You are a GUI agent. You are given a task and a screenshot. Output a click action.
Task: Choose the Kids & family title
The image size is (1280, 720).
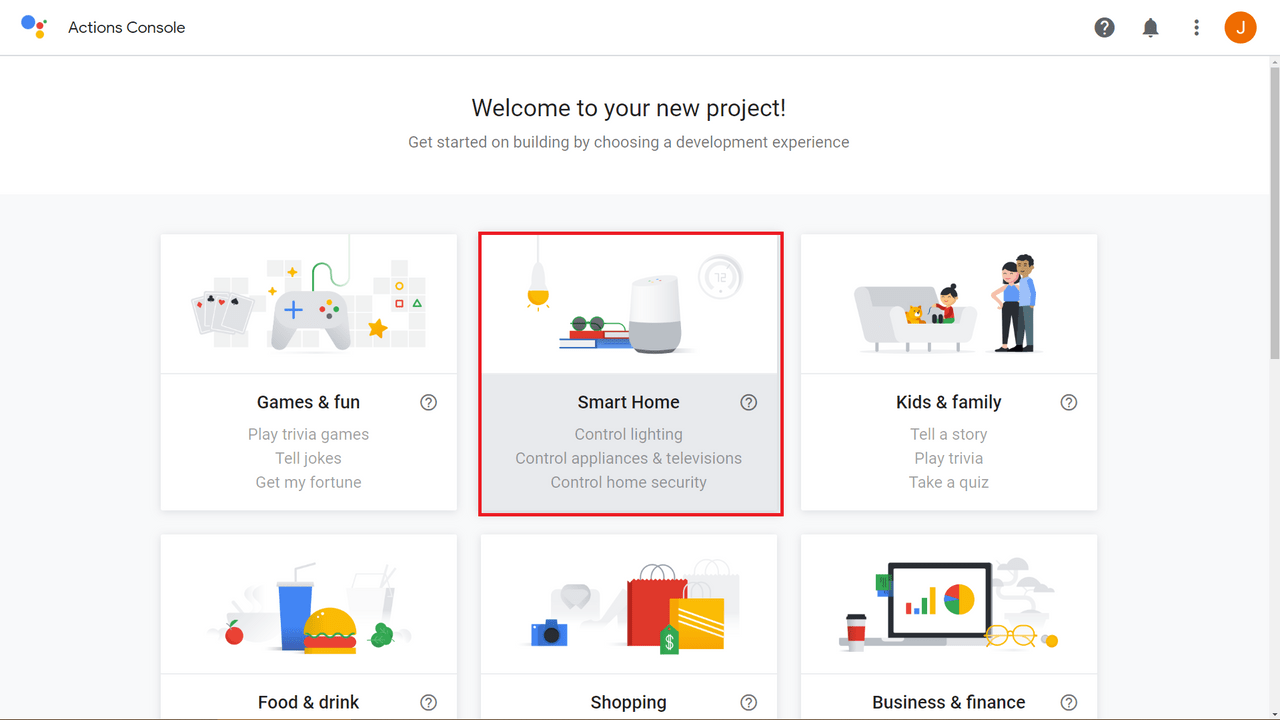coord(949,402)
